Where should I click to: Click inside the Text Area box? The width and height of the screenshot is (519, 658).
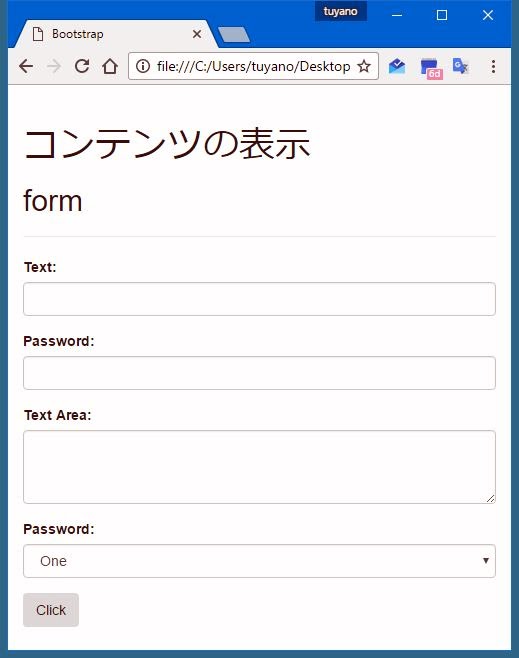[259, 467]
